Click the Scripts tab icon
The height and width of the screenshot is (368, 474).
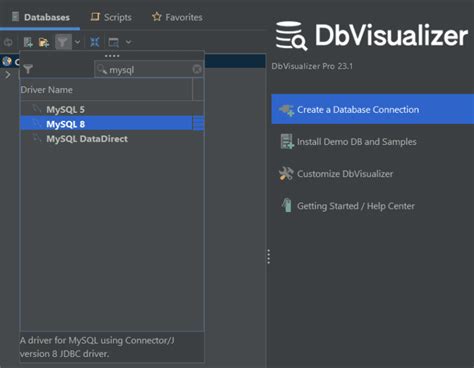click(x=95, y=16)
